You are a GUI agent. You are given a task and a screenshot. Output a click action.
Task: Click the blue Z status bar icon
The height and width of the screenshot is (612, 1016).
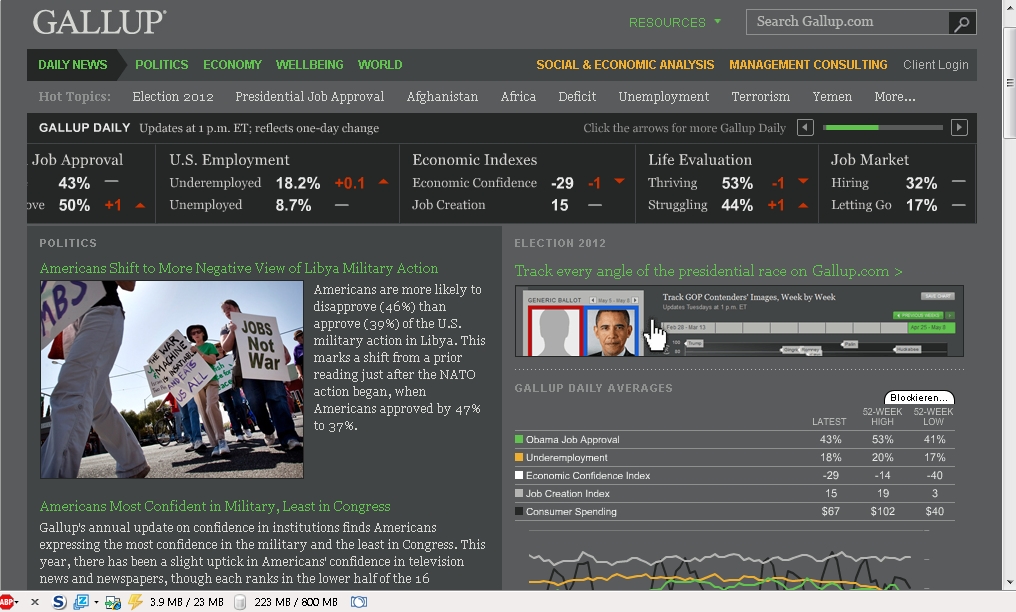click(x=81, y=602)
